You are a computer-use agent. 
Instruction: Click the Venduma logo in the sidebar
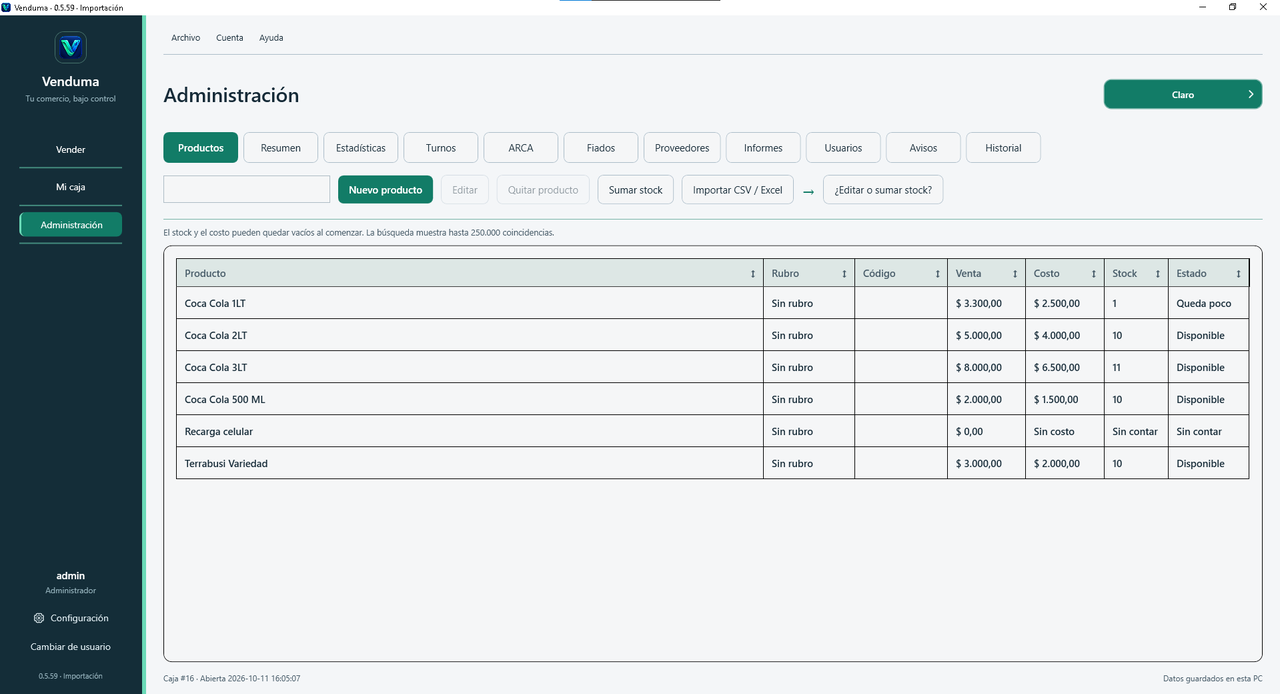[x=70, y=47]
